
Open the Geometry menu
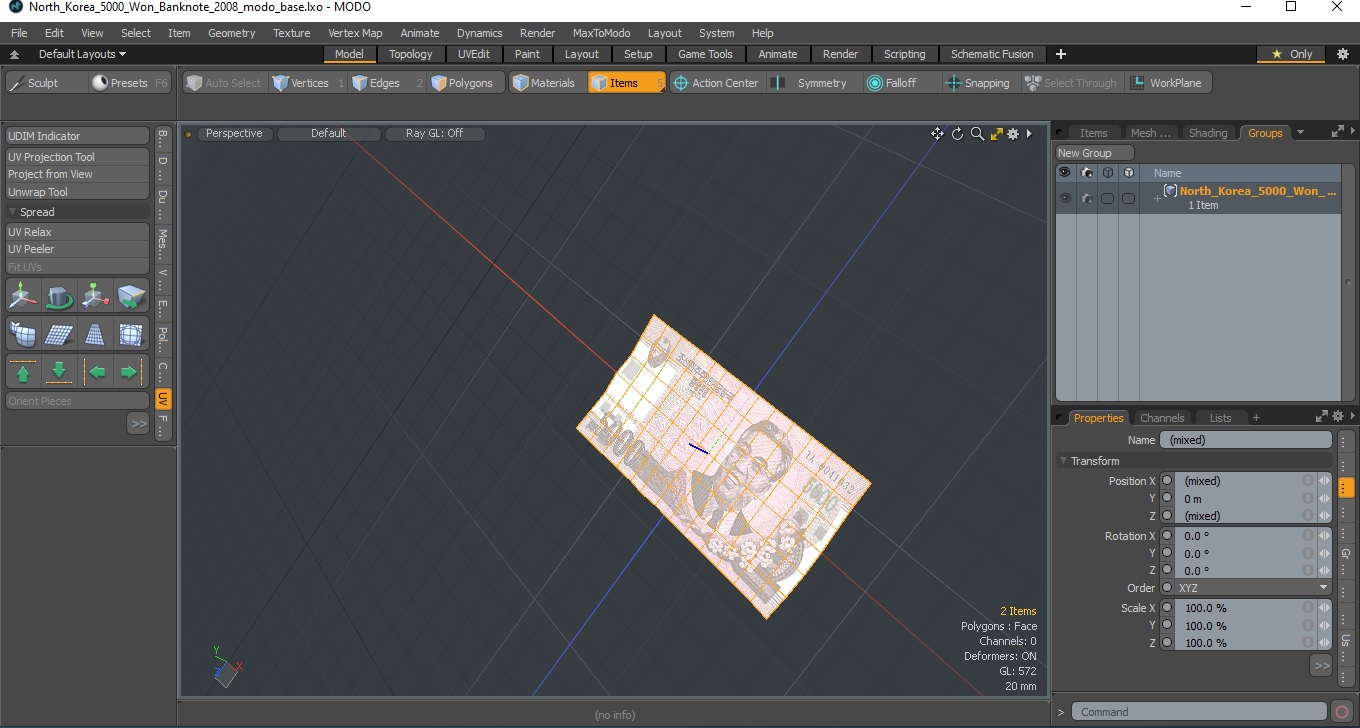tap(231, 33)
